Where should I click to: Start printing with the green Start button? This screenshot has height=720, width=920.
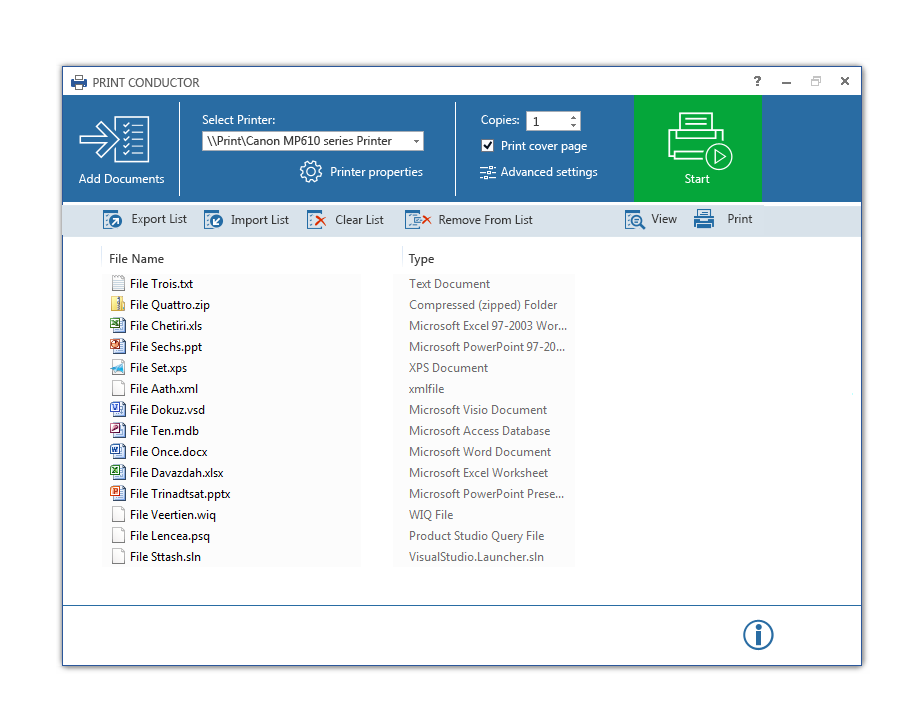[698, 148]
